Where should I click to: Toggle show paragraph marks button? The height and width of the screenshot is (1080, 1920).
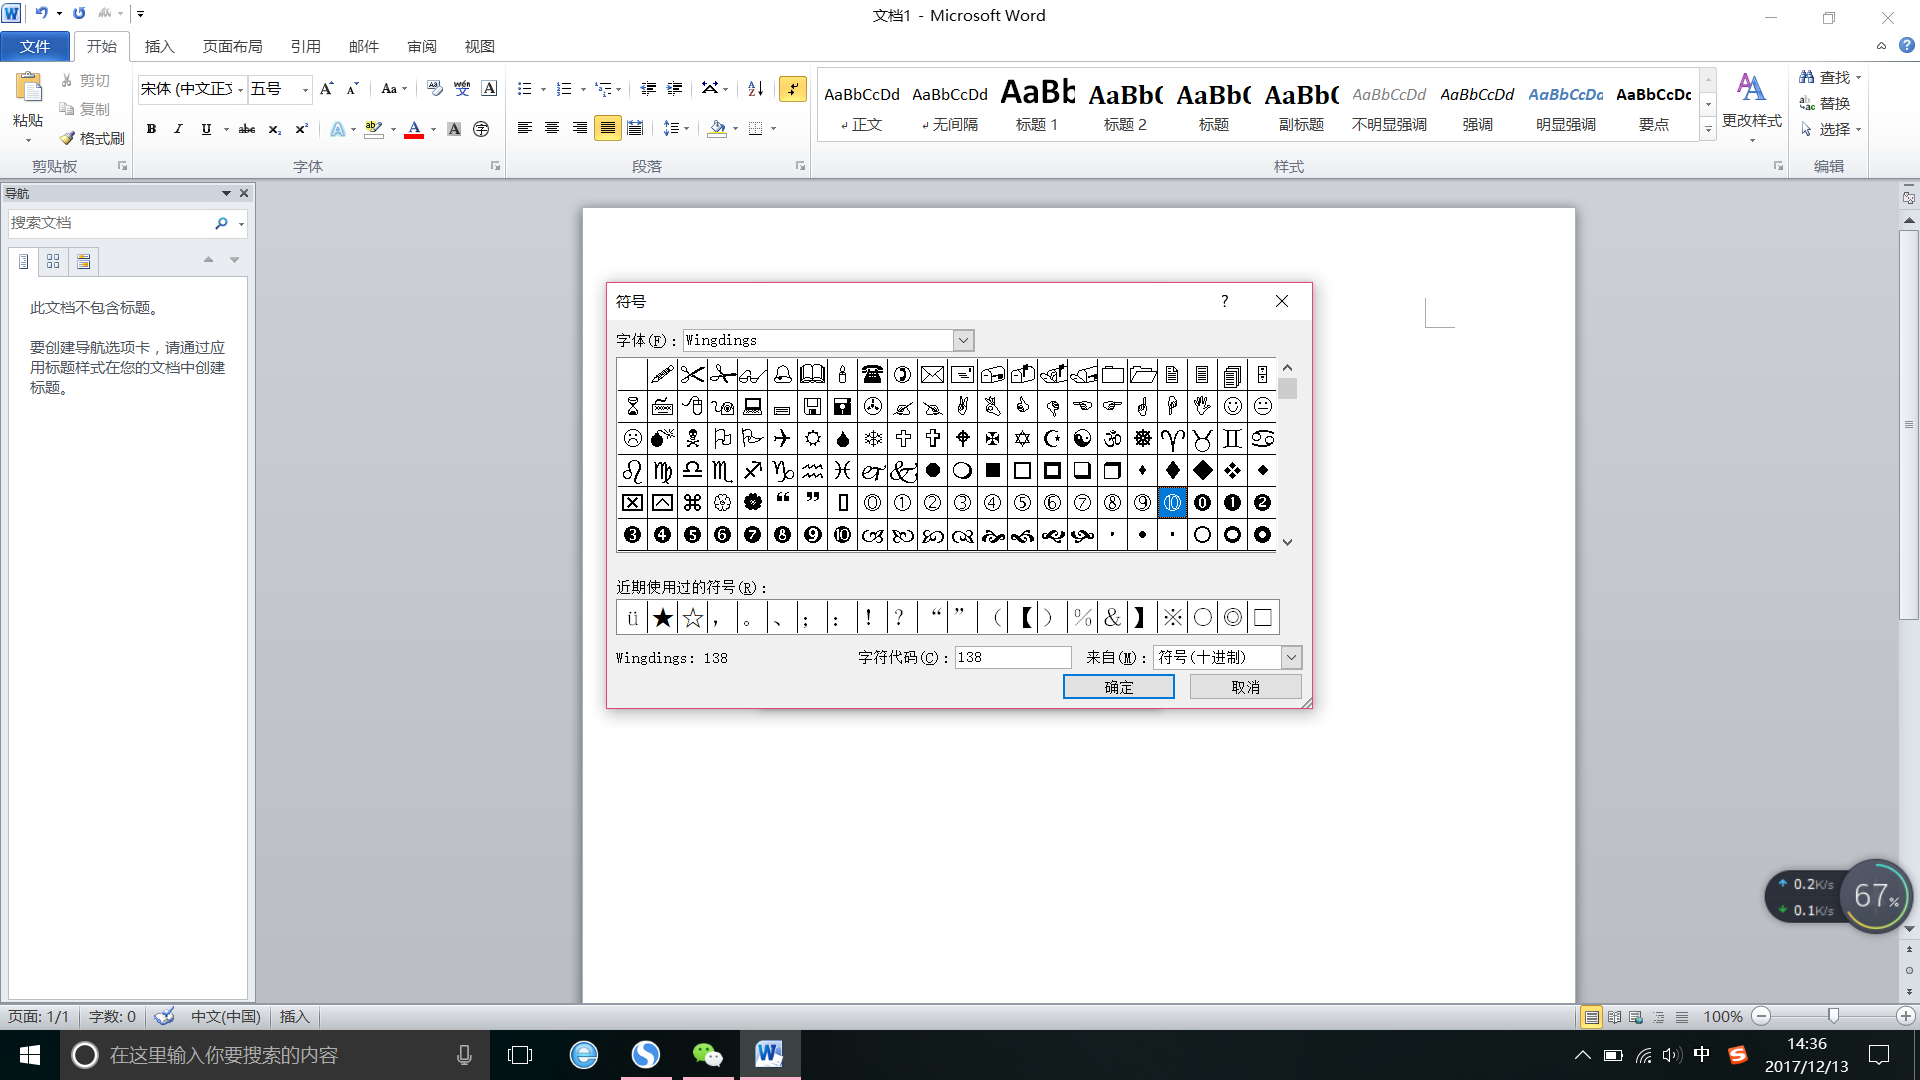792,89
